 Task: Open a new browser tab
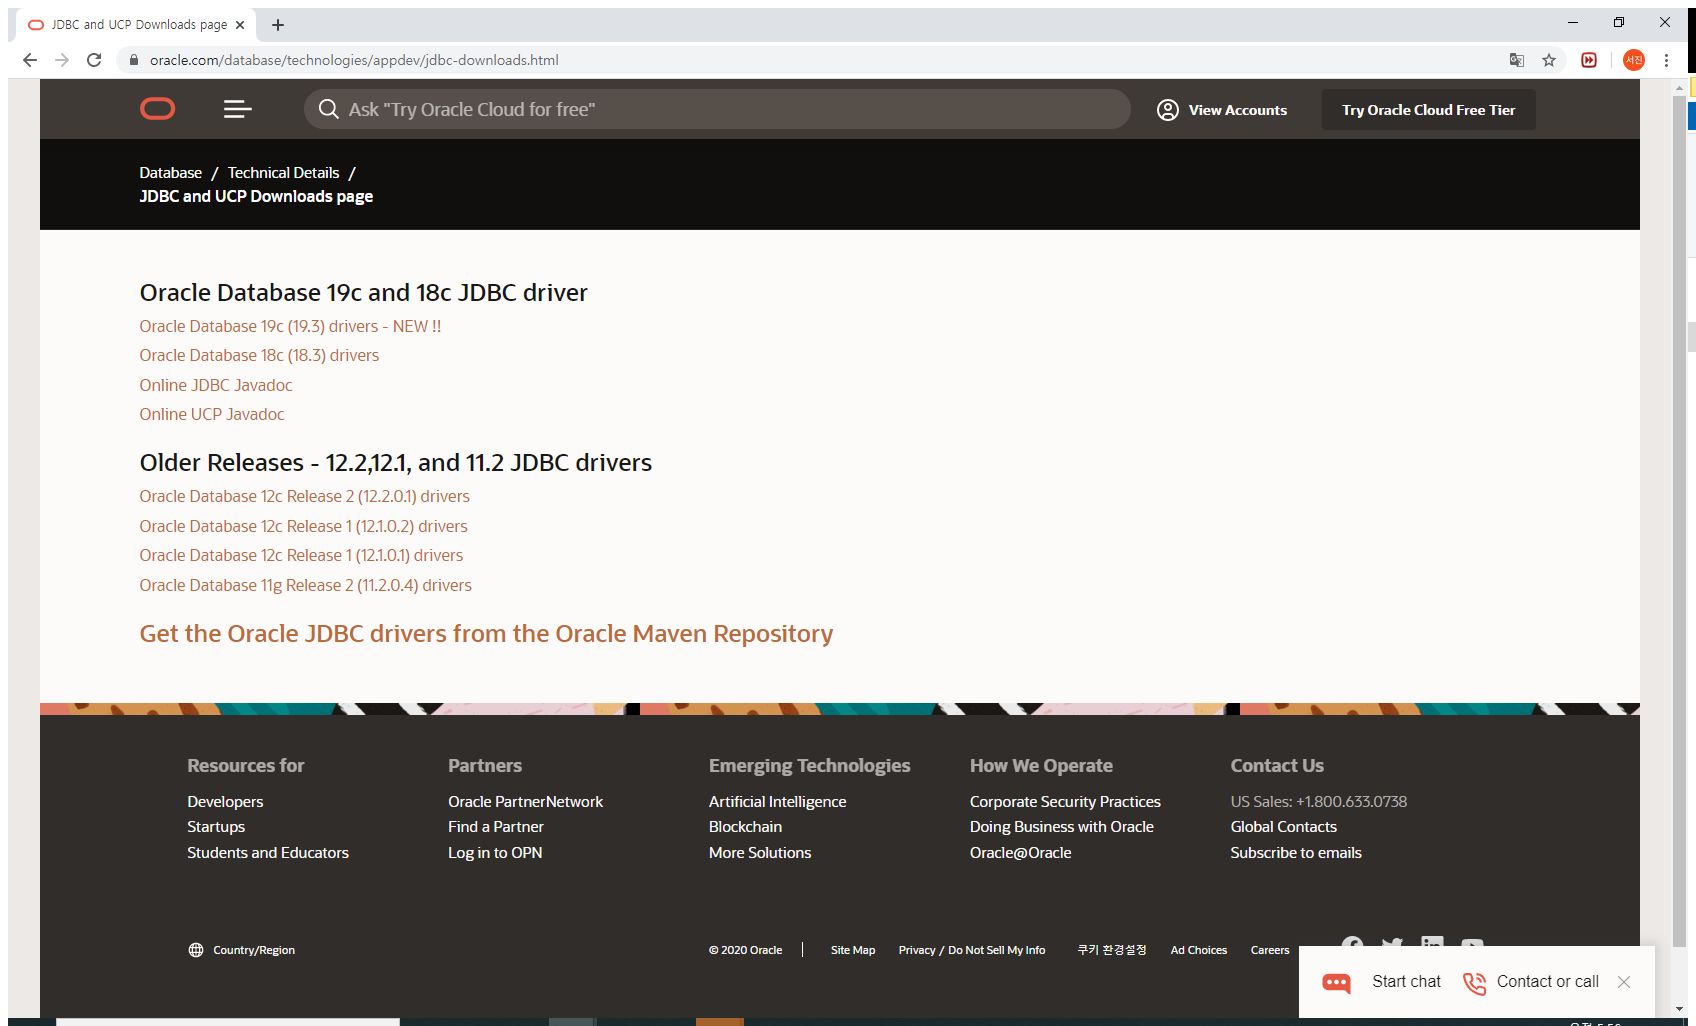coord(278,25)
